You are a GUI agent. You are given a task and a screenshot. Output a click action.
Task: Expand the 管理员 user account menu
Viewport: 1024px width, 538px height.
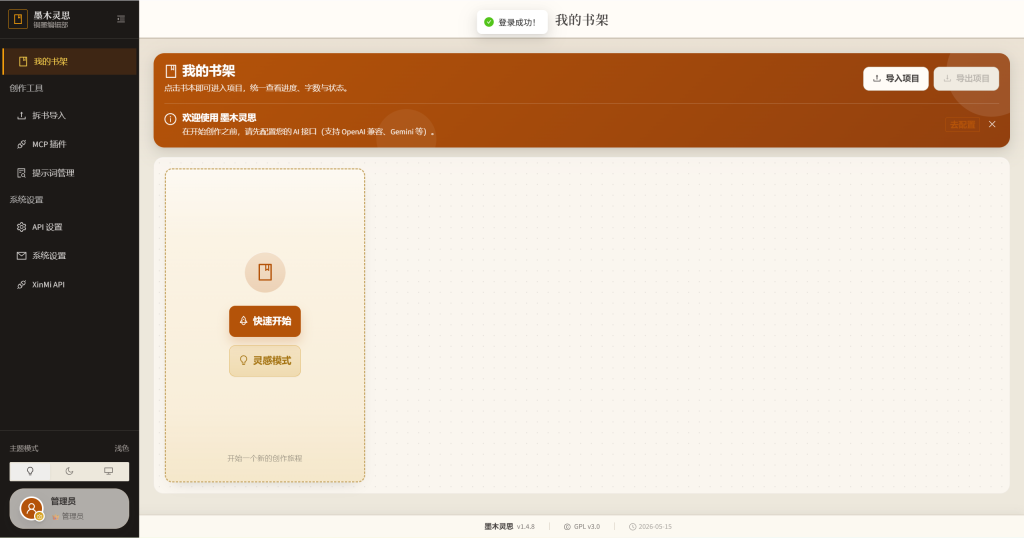coord(69,509)
